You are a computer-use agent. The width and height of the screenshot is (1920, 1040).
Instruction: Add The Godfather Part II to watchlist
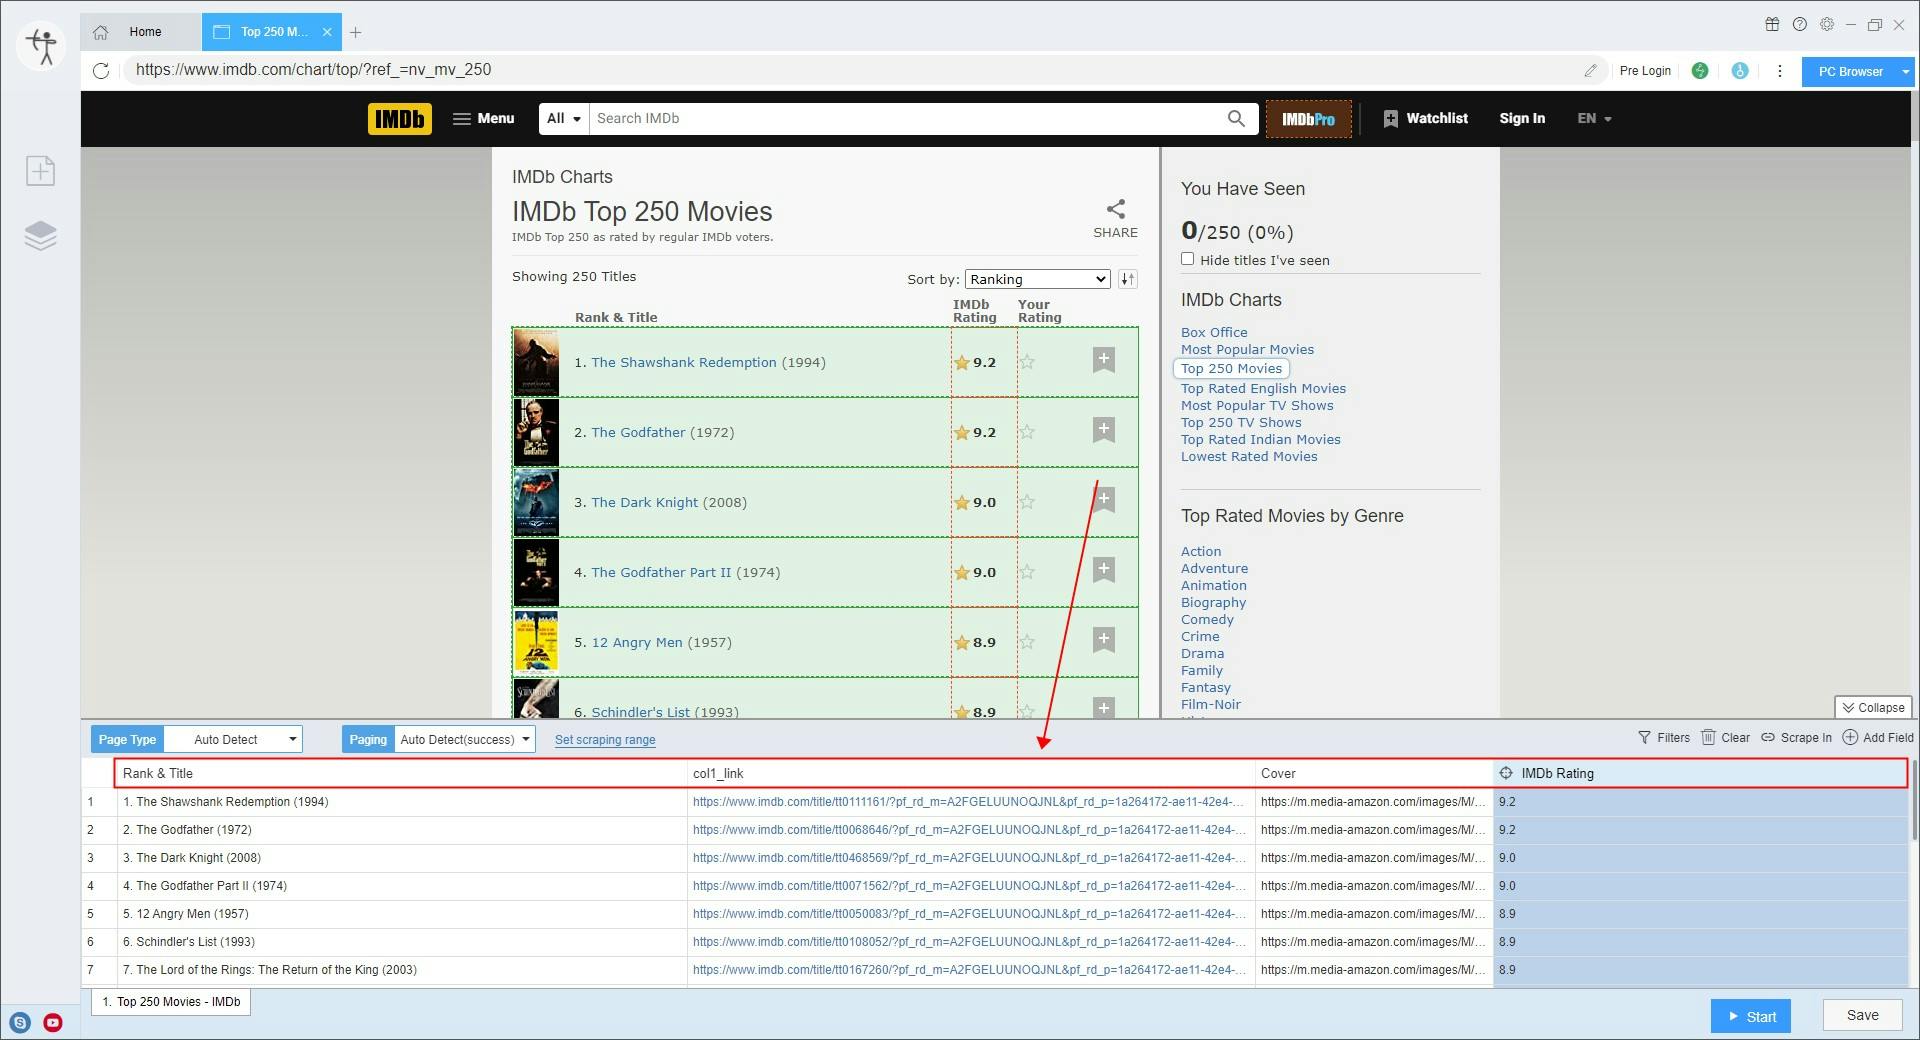1103,570
